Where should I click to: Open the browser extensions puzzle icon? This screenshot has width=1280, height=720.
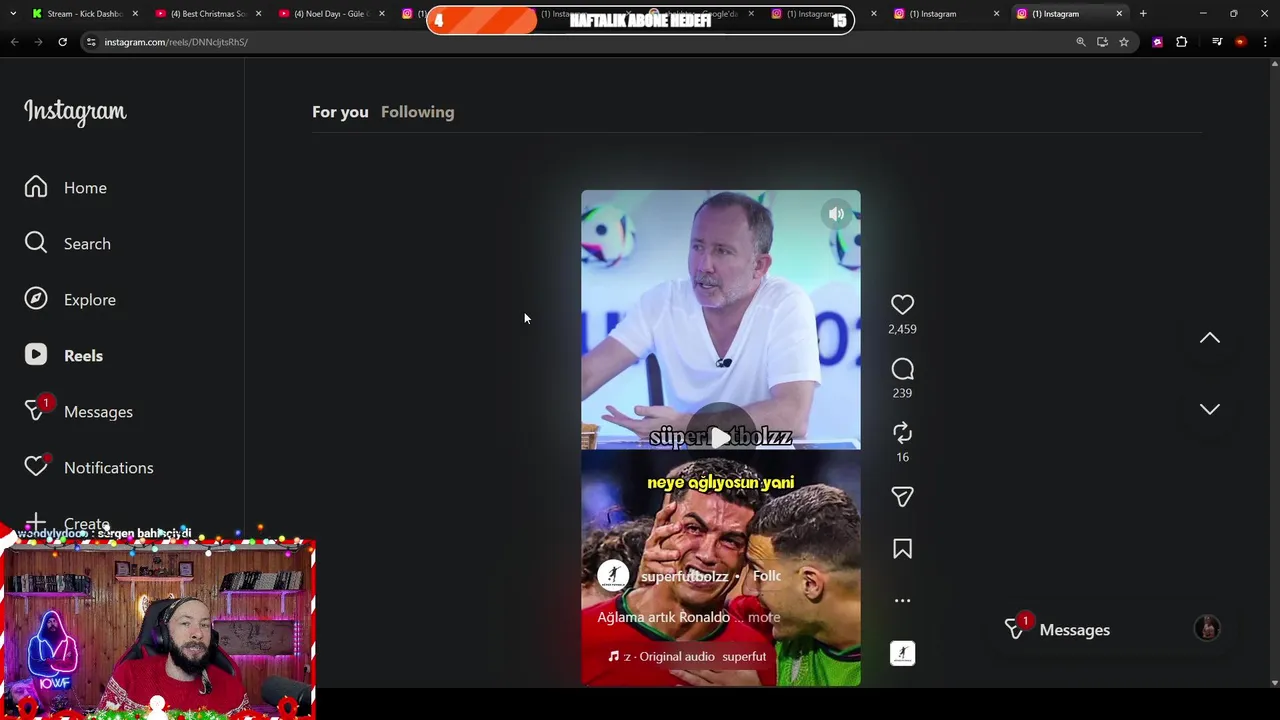pyautogui.click(x=1182, y=42)
